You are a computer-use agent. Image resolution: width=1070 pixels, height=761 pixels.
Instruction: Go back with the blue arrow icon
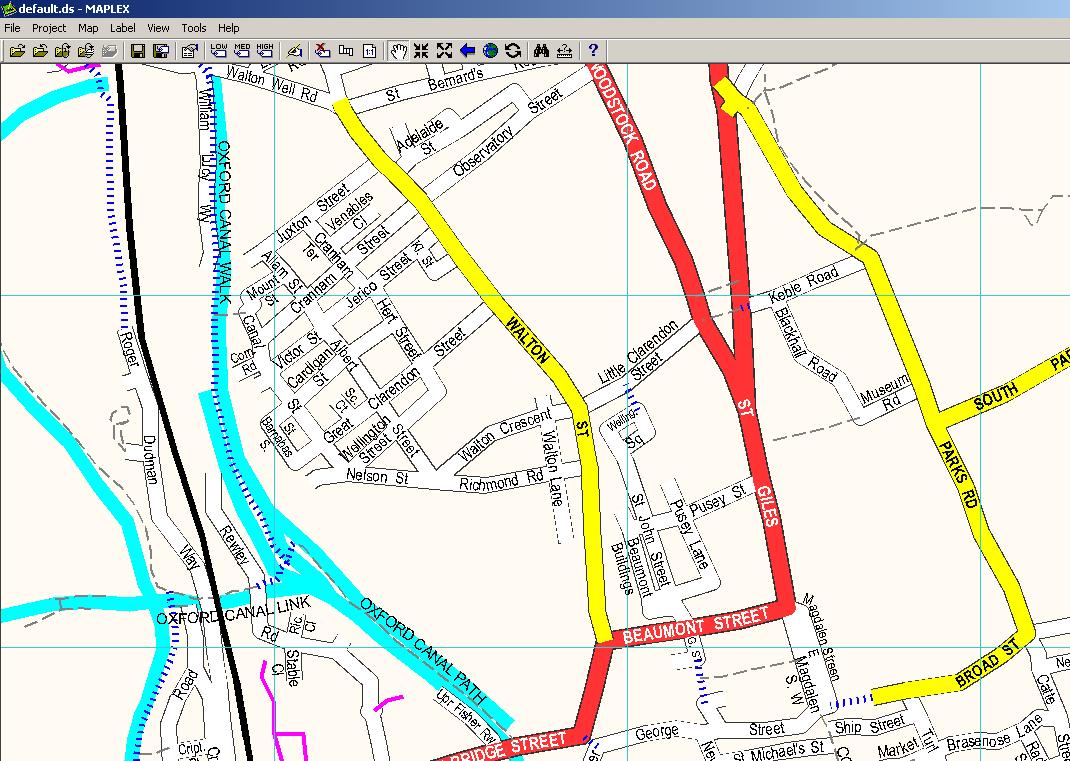pos(467,51)
